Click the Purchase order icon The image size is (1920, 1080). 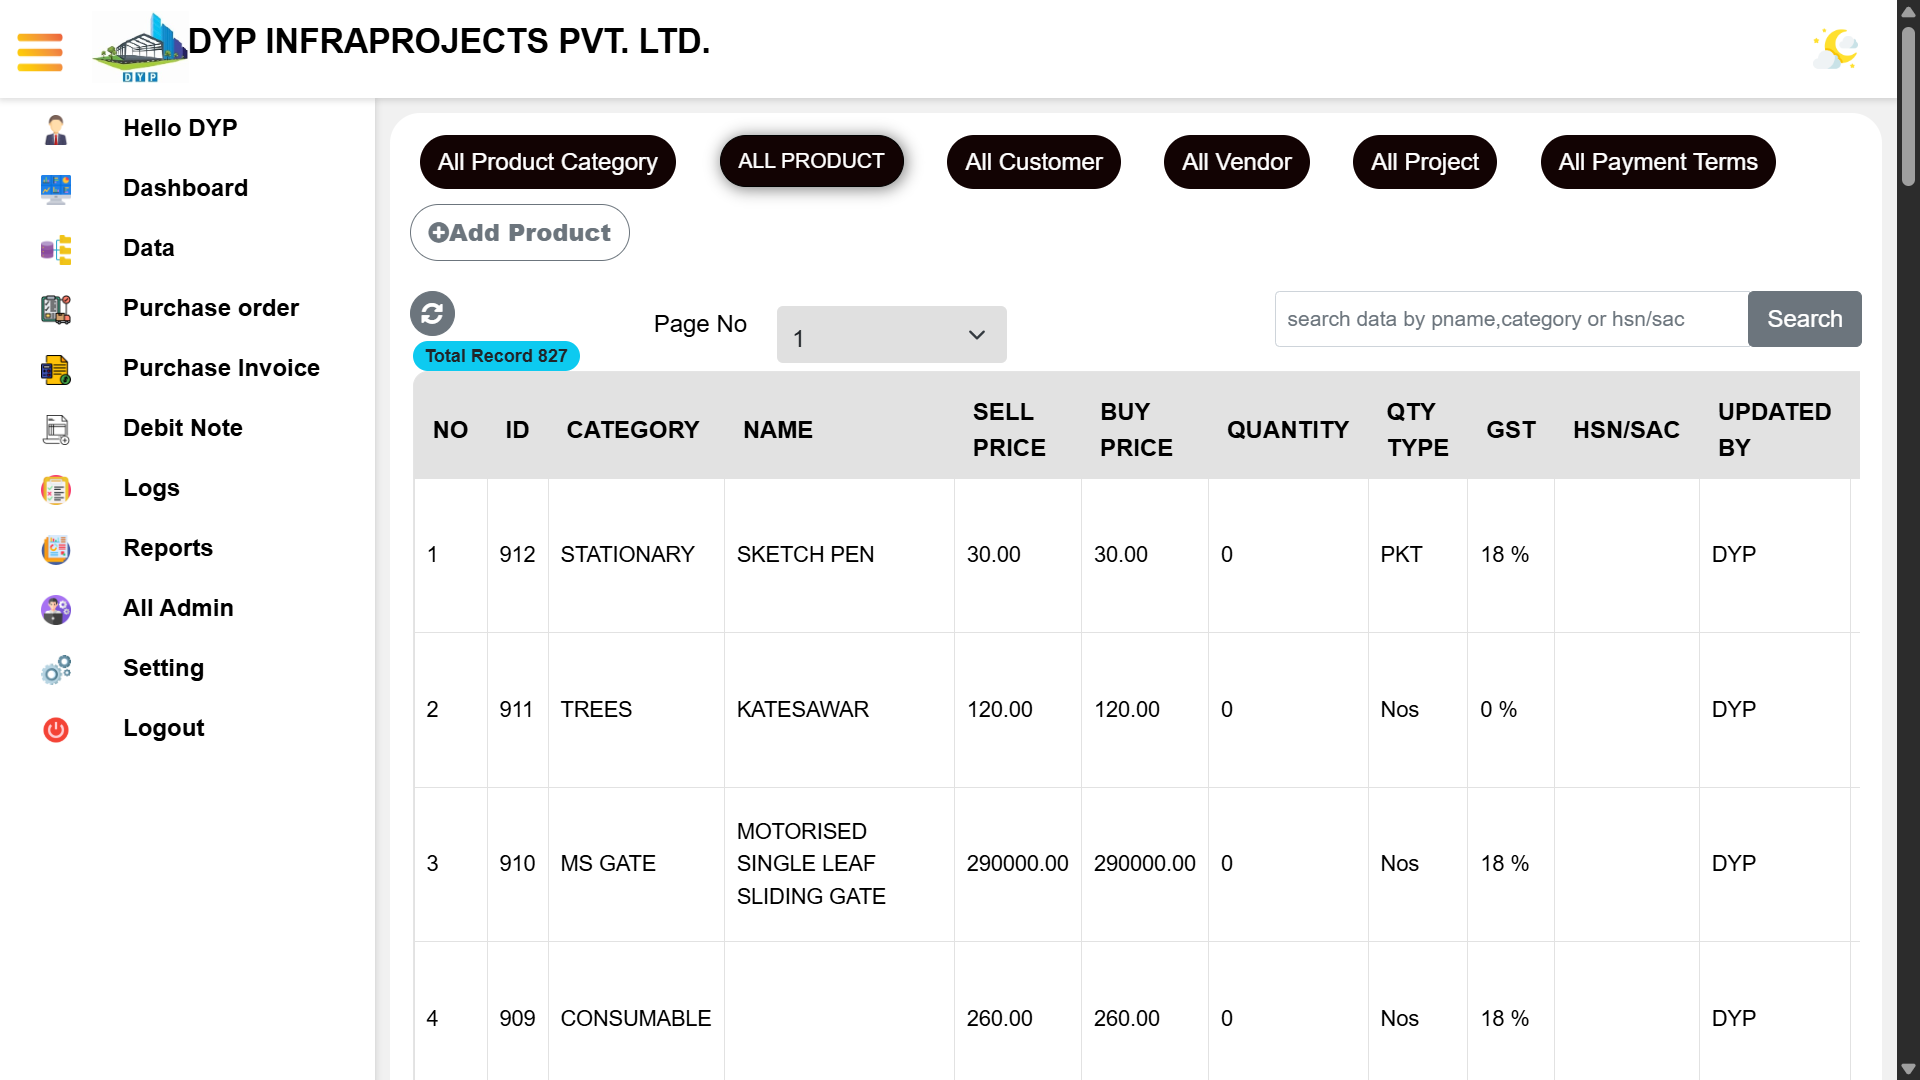coord(56,309)
